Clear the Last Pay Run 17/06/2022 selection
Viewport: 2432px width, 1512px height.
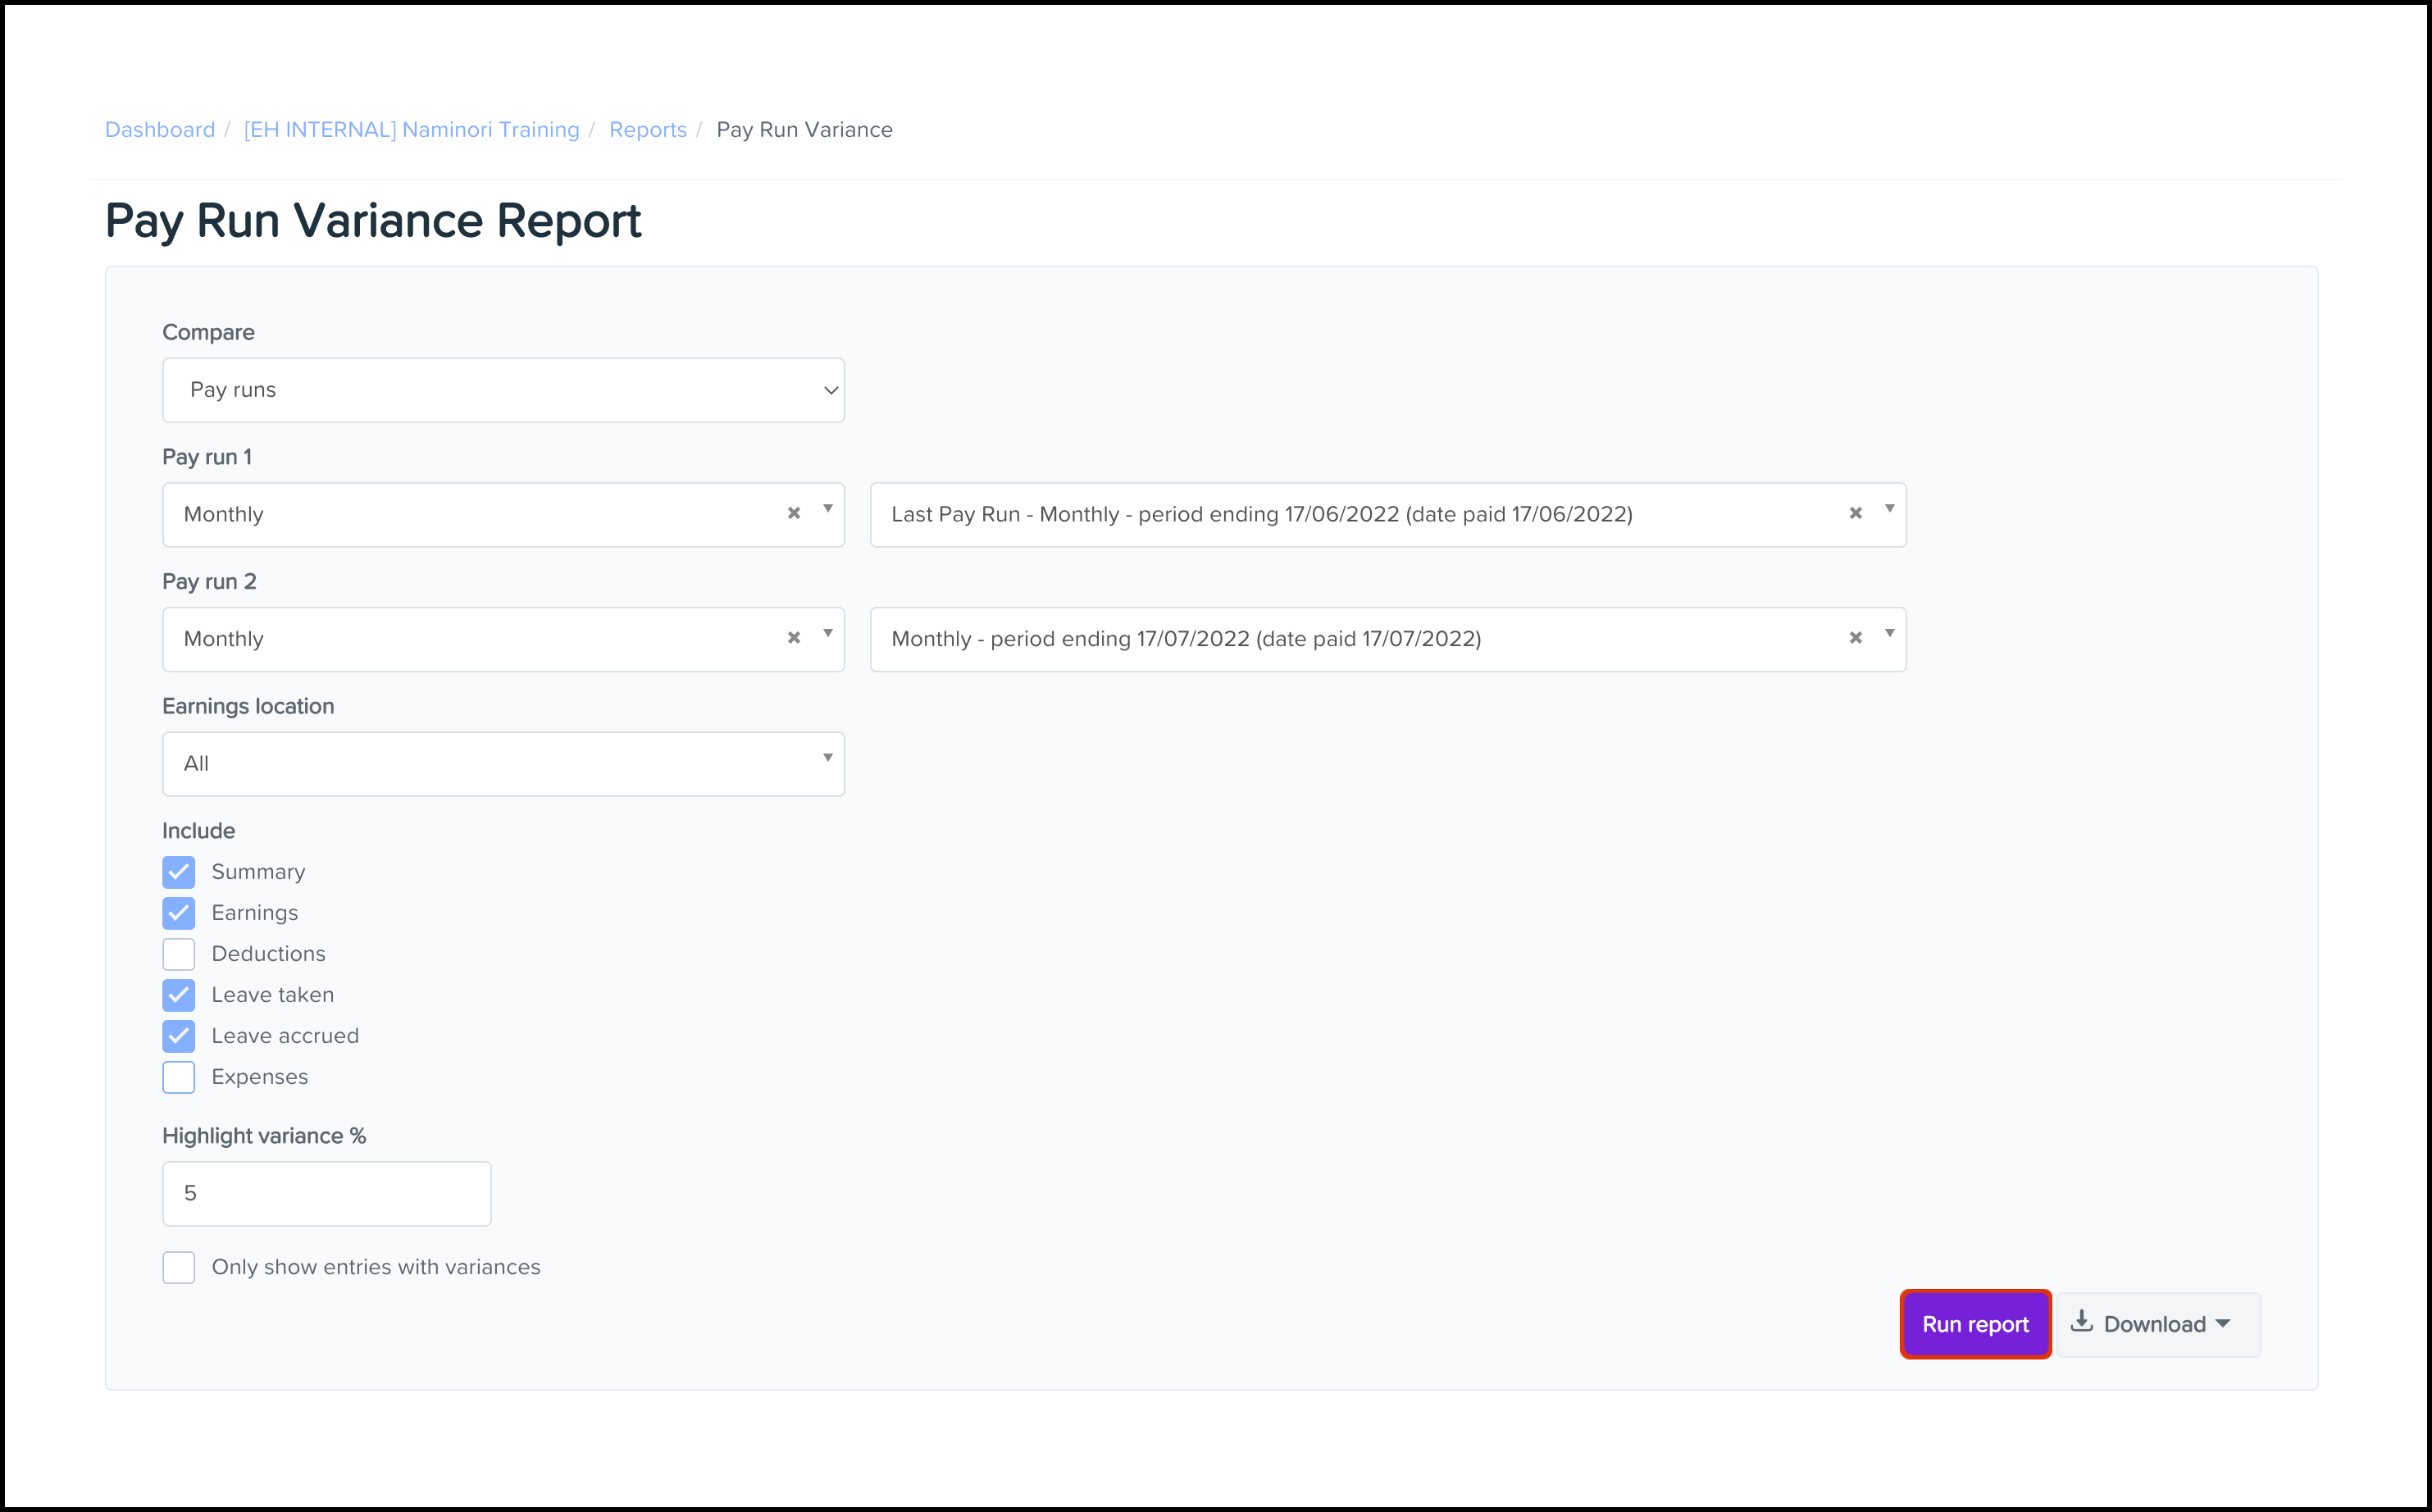[1855, 513]
